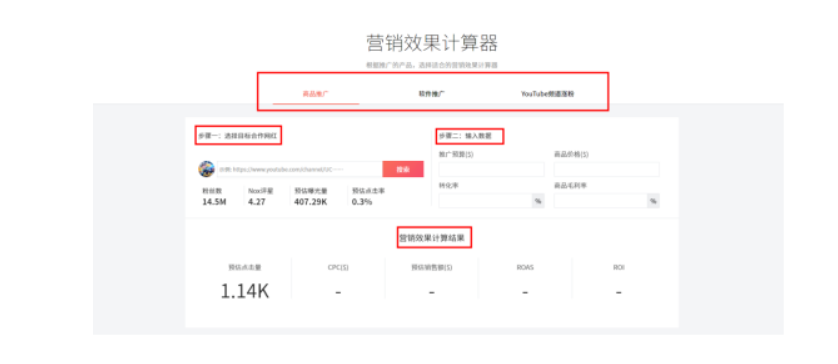Click the 商品毛利率 percent input field
The image size is (838, 364).
[601, 201]
